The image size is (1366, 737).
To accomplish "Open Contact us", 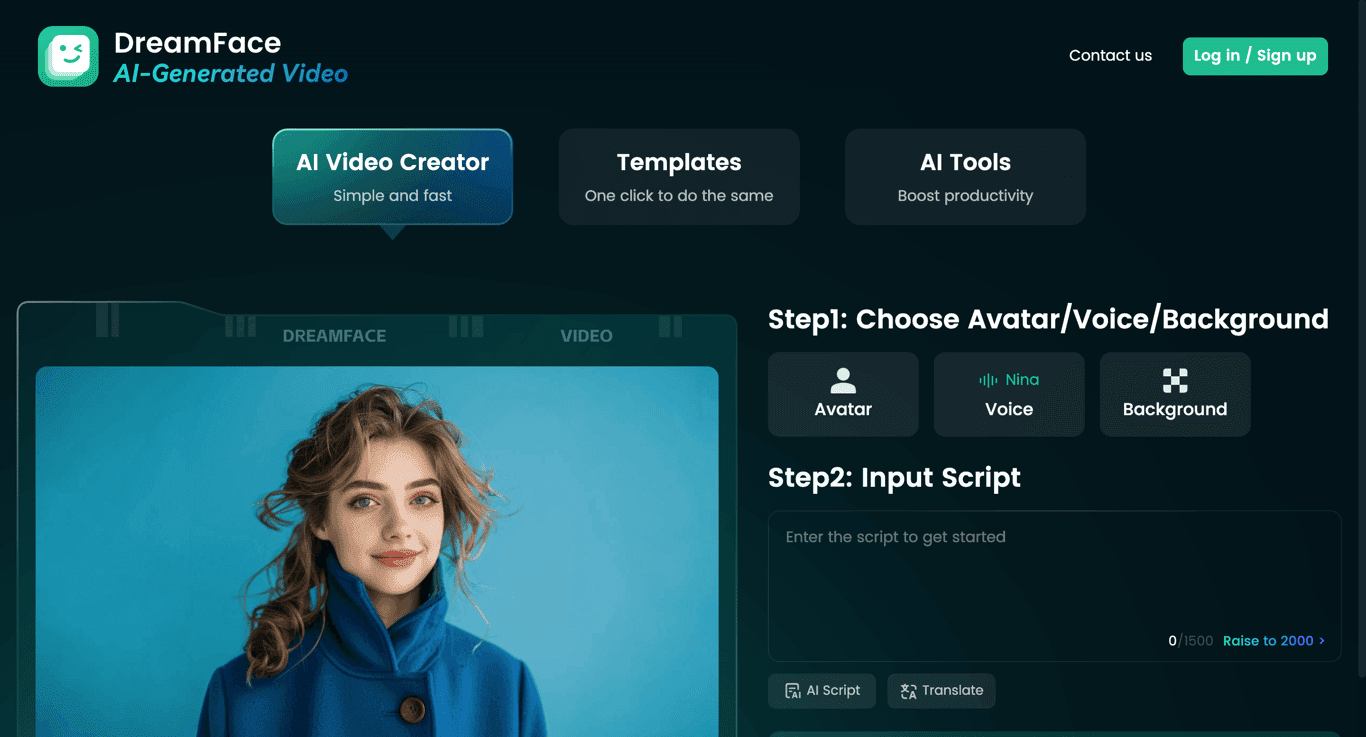I will [1110, 56].
